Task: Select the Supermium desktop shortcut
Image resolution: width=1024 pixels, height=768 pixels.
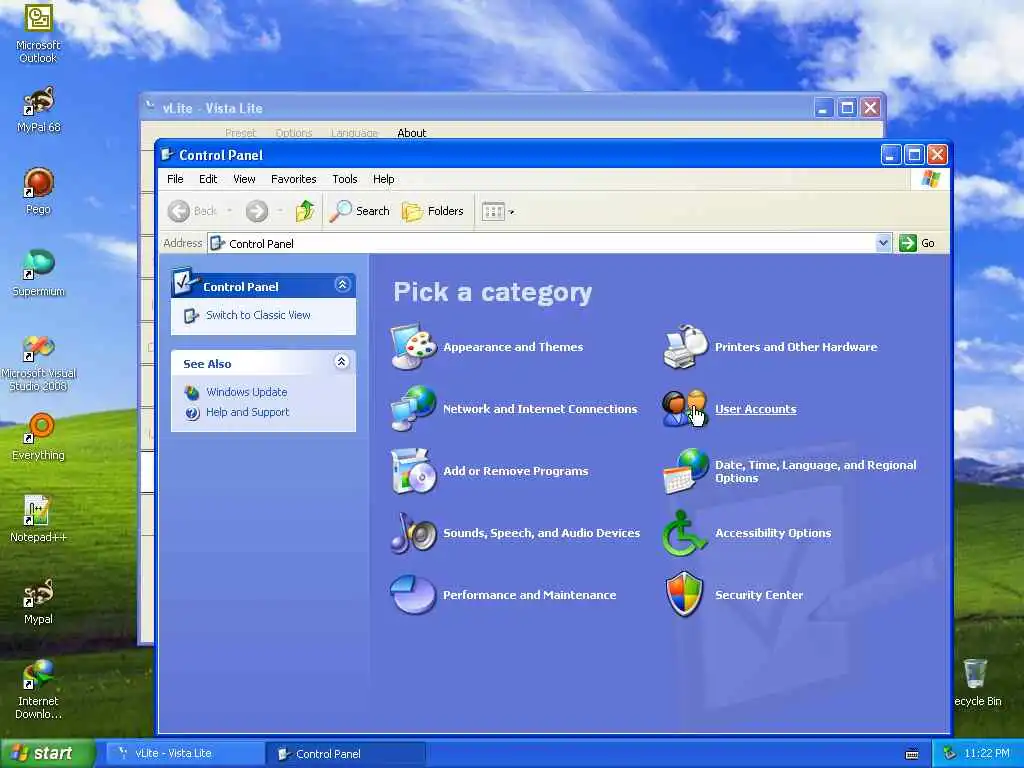Action: point(38,274)
